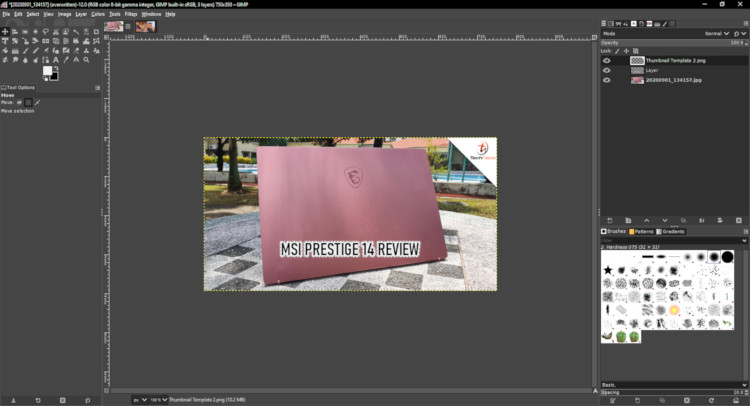Screen dimensions: 750x406
Task: Adjust the brush Spacing slider
Action: pos(674,393)
